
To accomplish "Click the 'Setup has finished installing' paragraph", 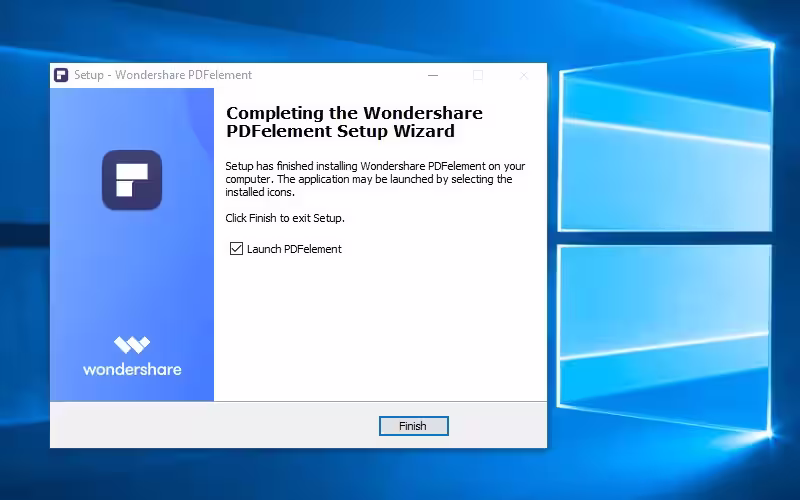I will 375,179.
